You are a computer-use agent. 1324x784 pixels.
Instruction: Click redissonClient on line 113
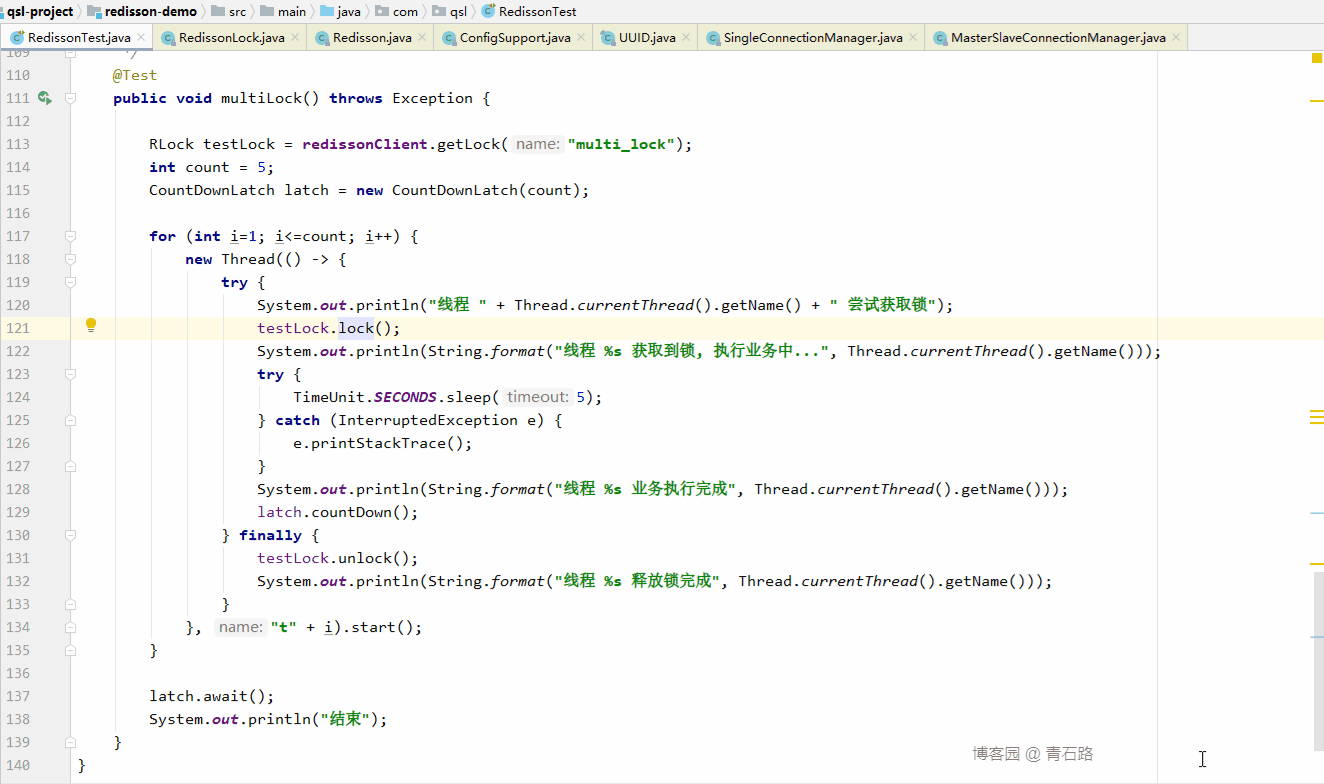[x=365, y=144]
